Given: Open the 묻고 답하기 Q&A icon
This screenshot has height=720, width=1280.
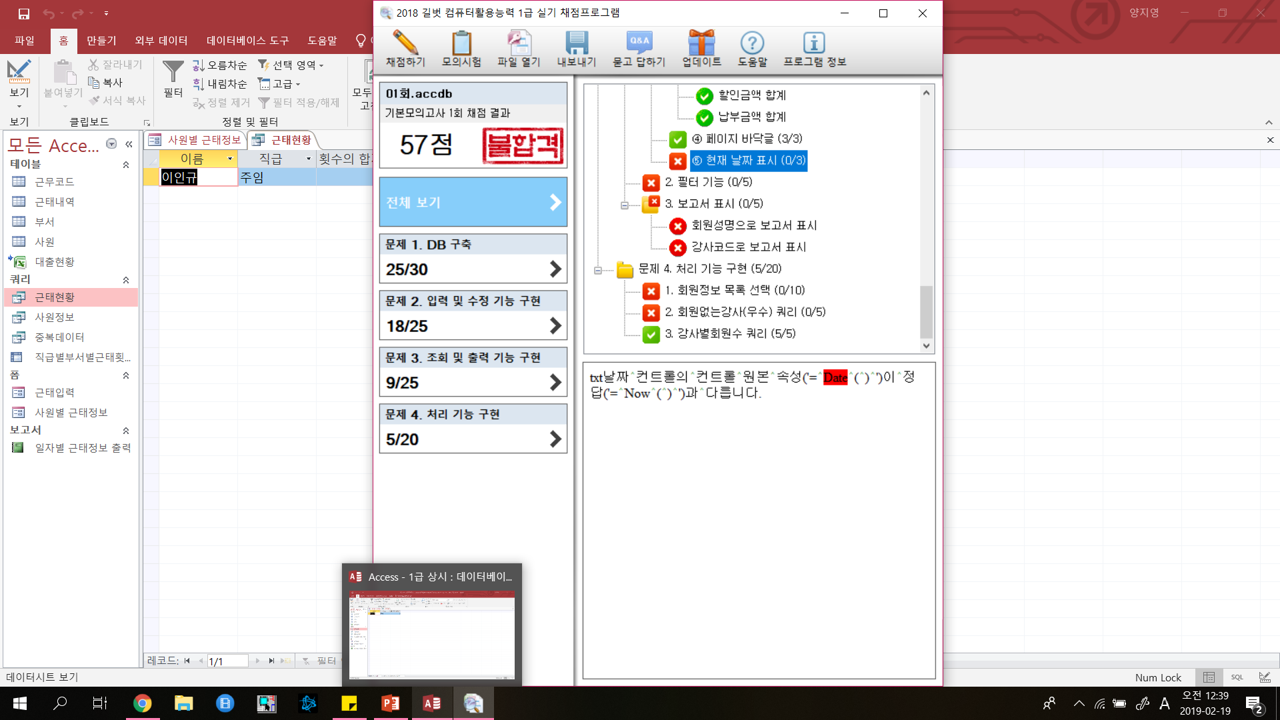Looking at the screenshot, I should pyautogui.click(x=639, y=48).
